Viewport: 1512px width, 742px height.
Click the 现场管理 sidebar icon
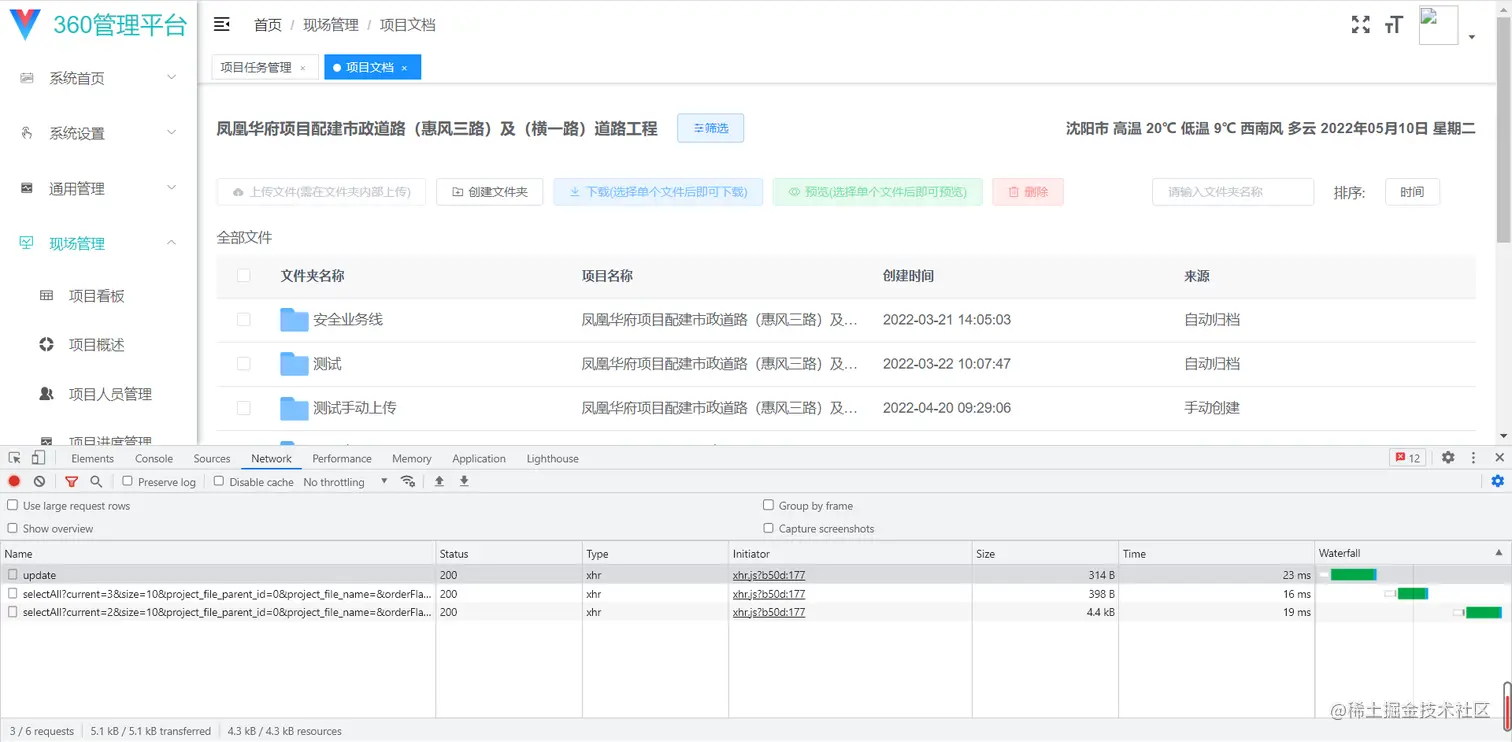point(27,243)
